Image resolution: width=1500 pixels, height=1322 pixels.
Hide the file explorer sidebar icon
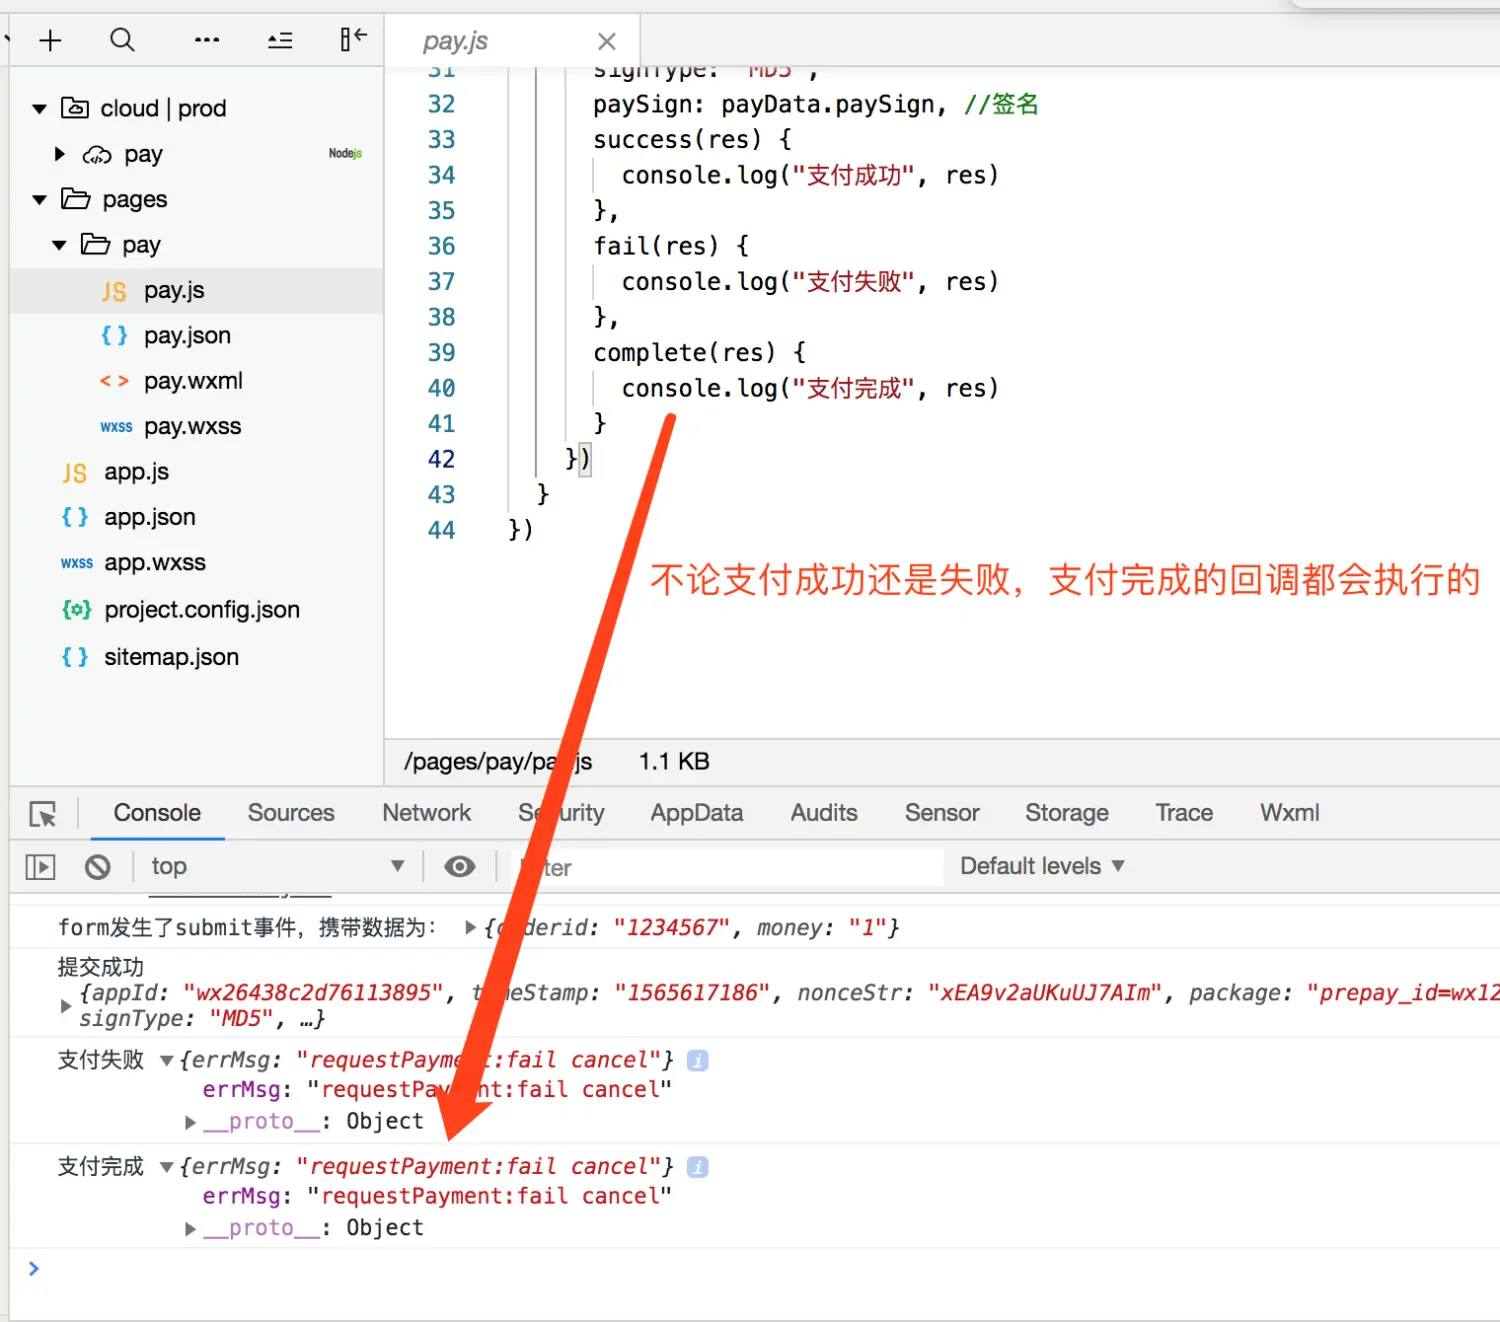click(x=353, y=39)
